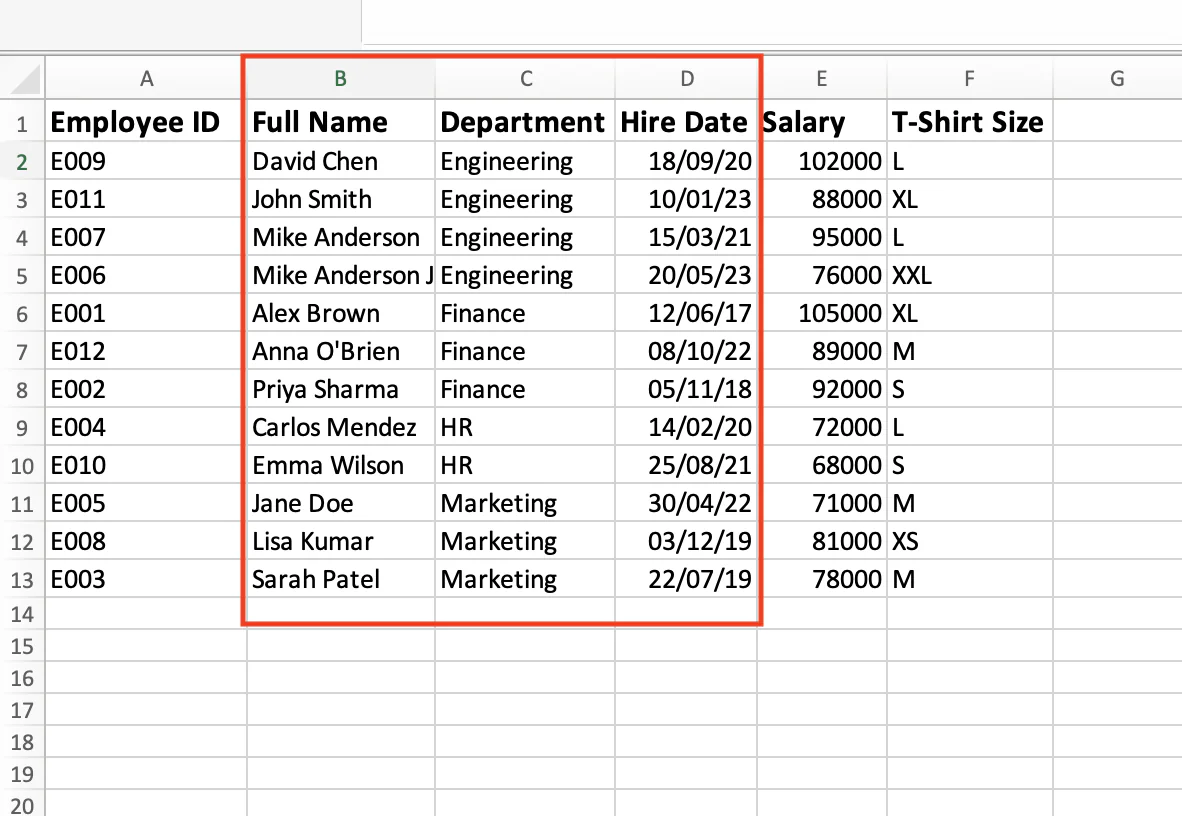Select column C header
1182x816 pixels.
coord(525,78)
